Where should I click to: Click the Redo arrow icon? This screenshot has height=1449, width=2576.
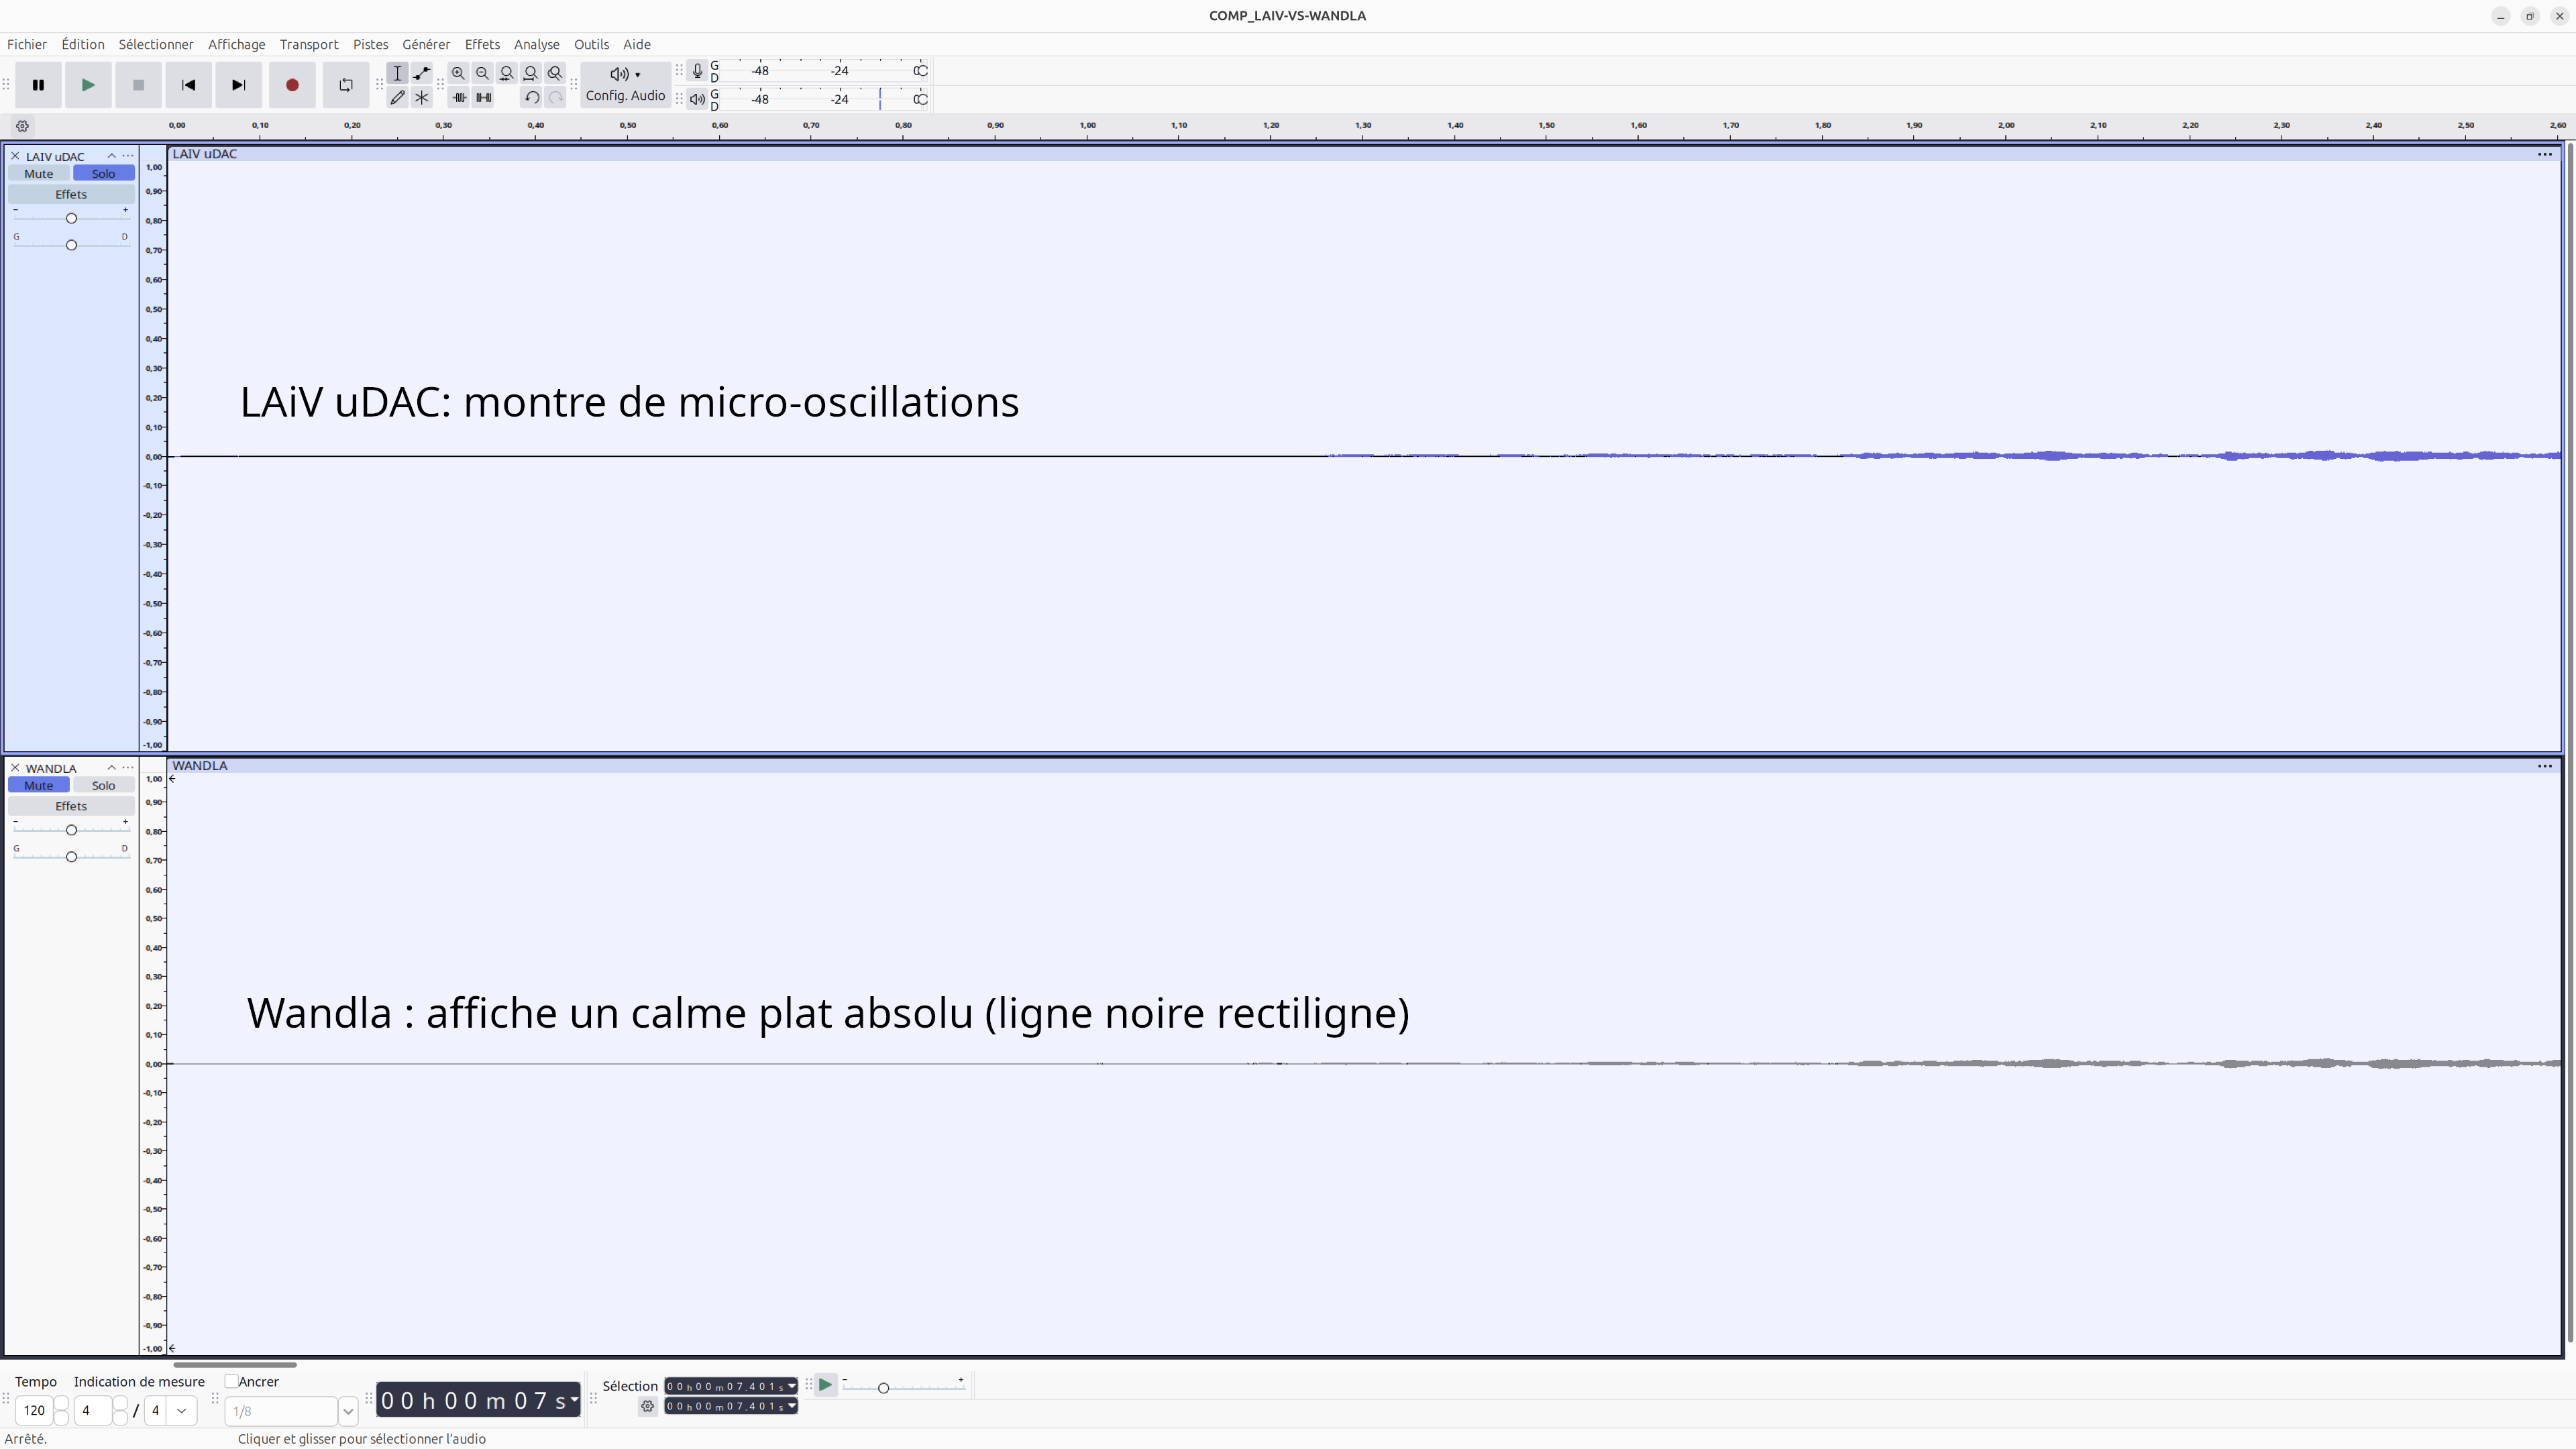[x=556, y=97]
